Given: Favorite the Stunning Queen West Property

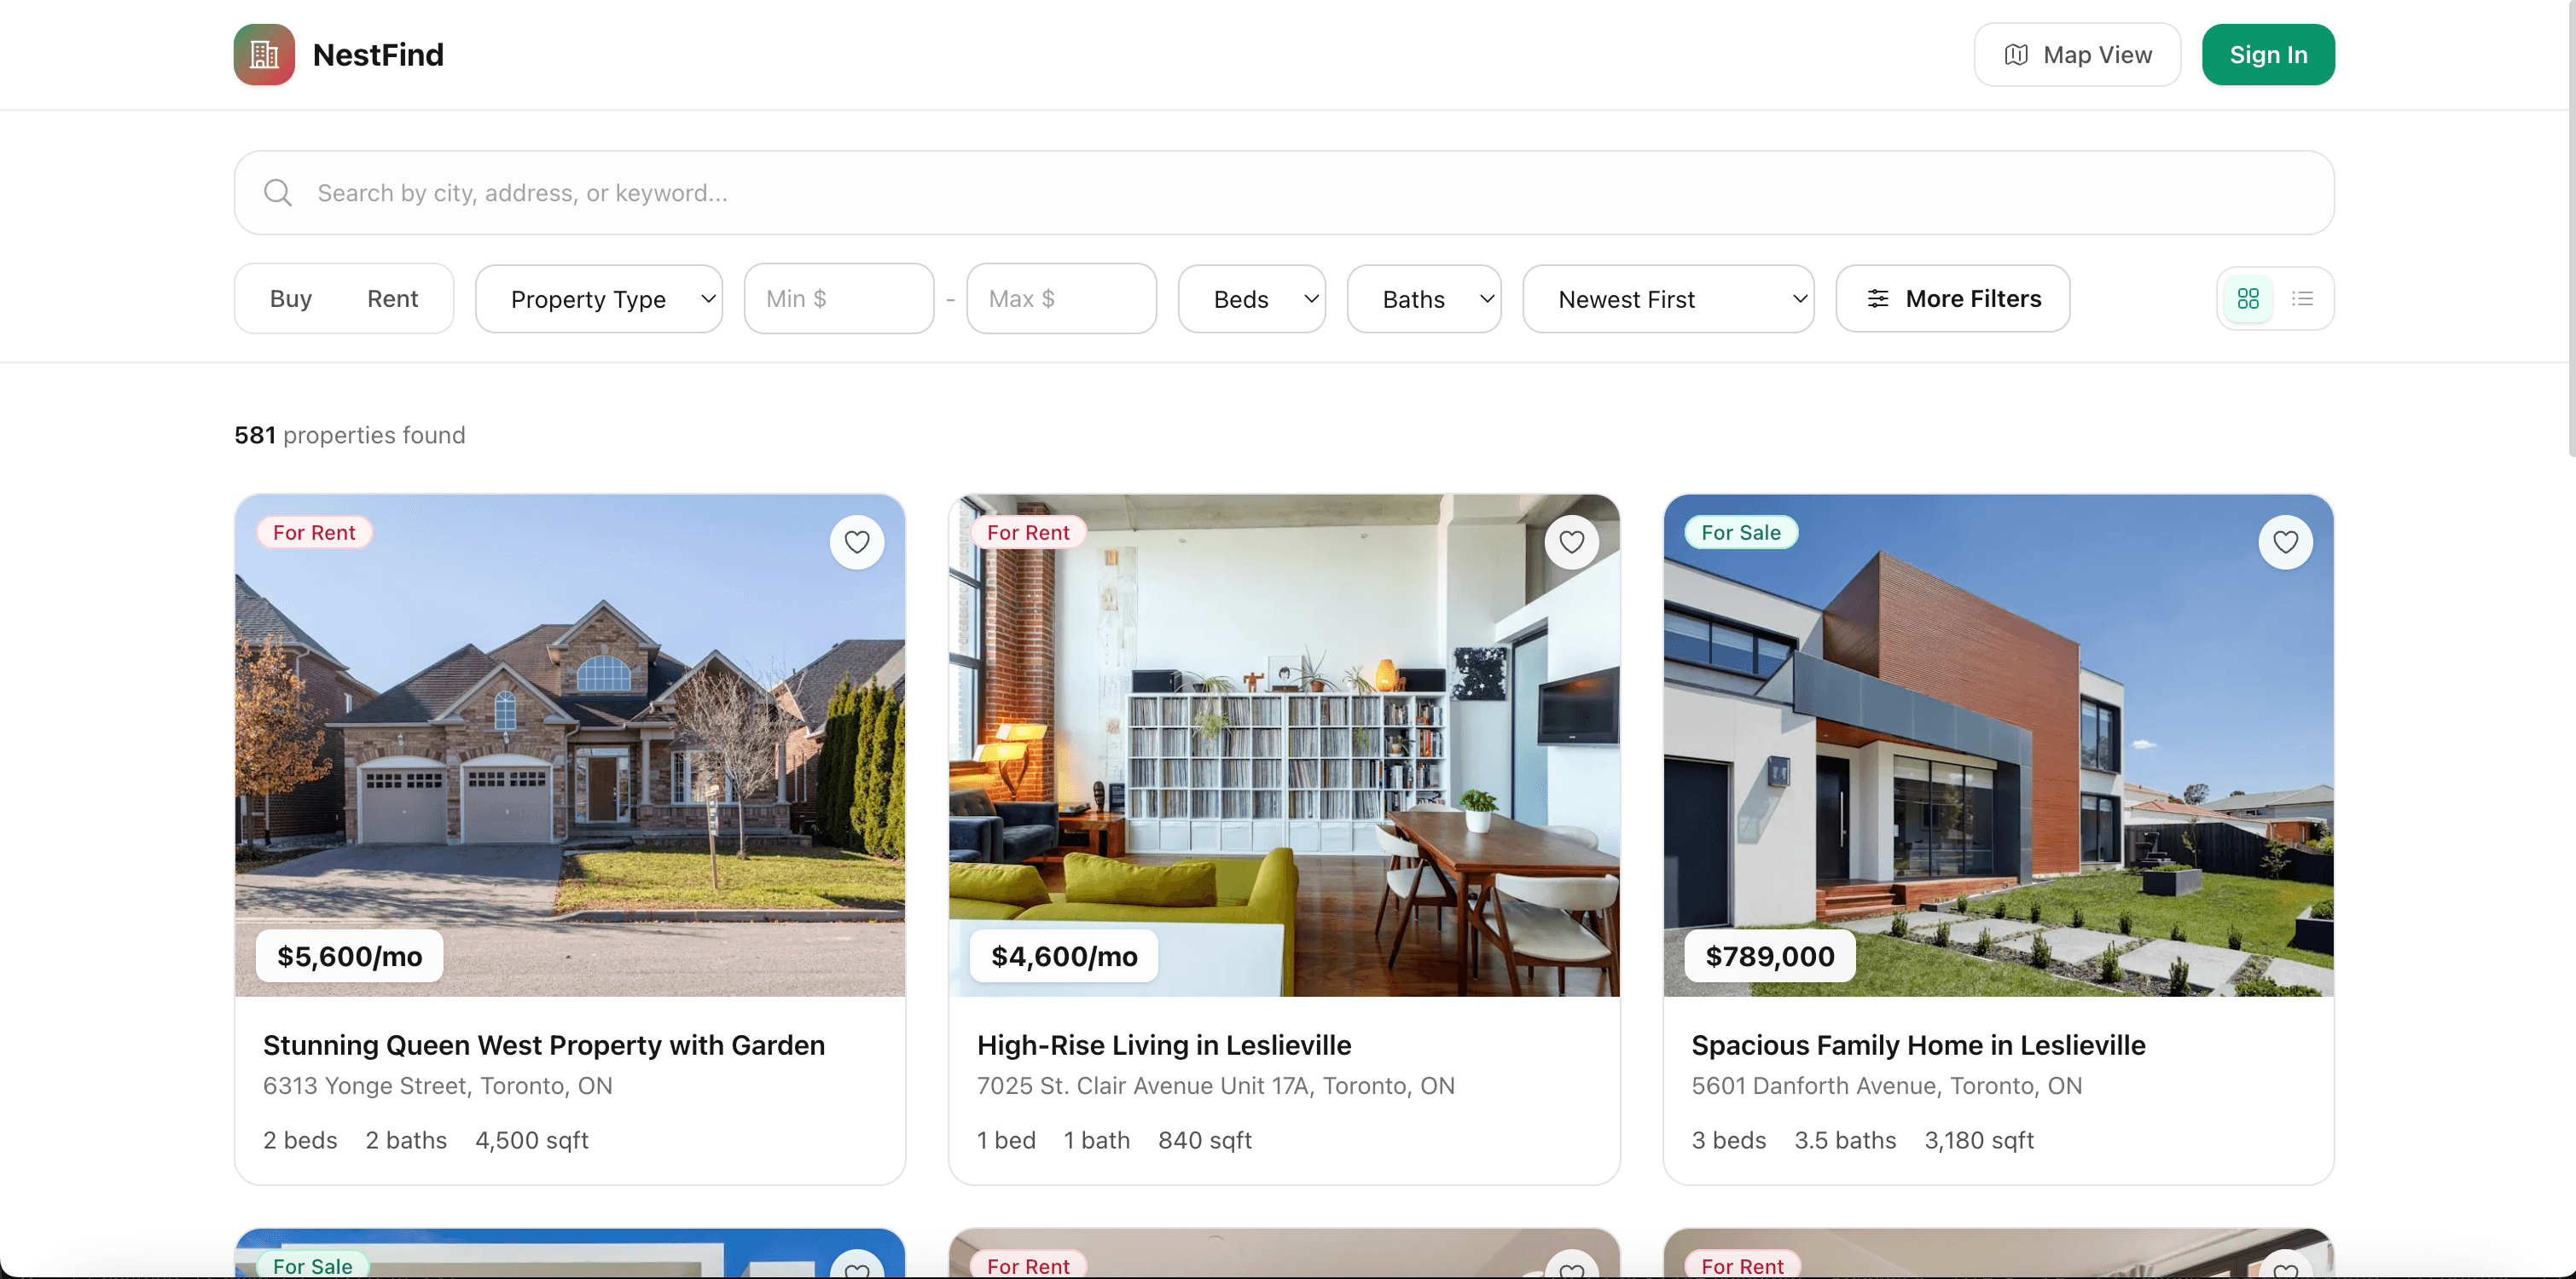Looking at the screenshot, I should [x=856, y=541].
